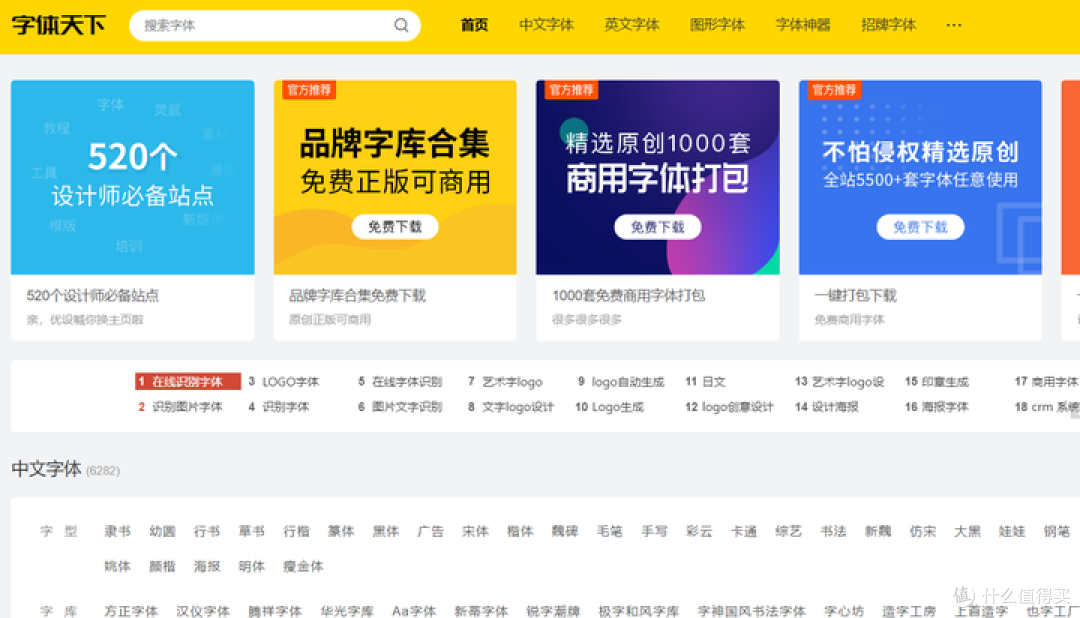Viewport: 1080px width, 618px height.
Task: Click 免费下载 on 品牌字库合集 banner
Action: coord(395,227)
